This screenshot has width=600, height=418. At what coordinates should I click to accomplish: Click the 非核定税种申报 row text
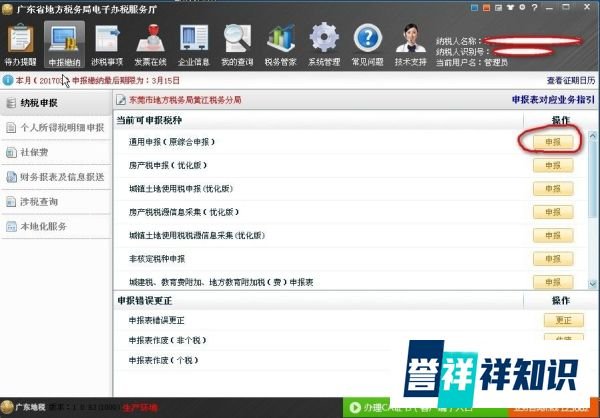coord(157,259)
